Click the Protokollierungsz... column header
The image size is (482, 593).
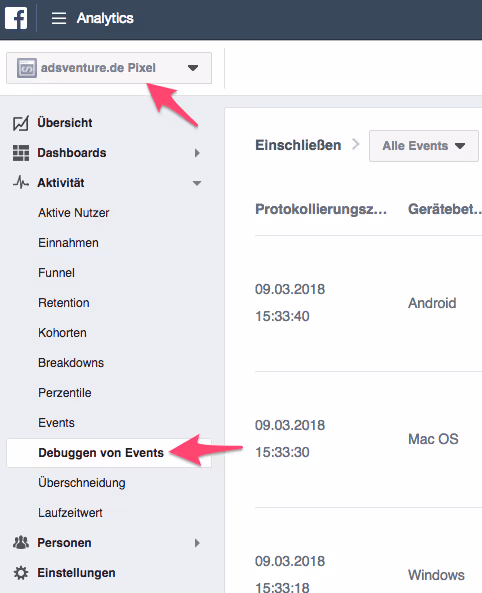pos(321,209)
